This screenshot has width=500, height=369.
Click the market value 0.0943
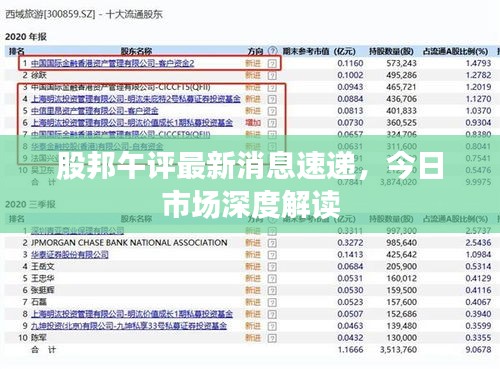pyautogui.click(x=350, y=87)
